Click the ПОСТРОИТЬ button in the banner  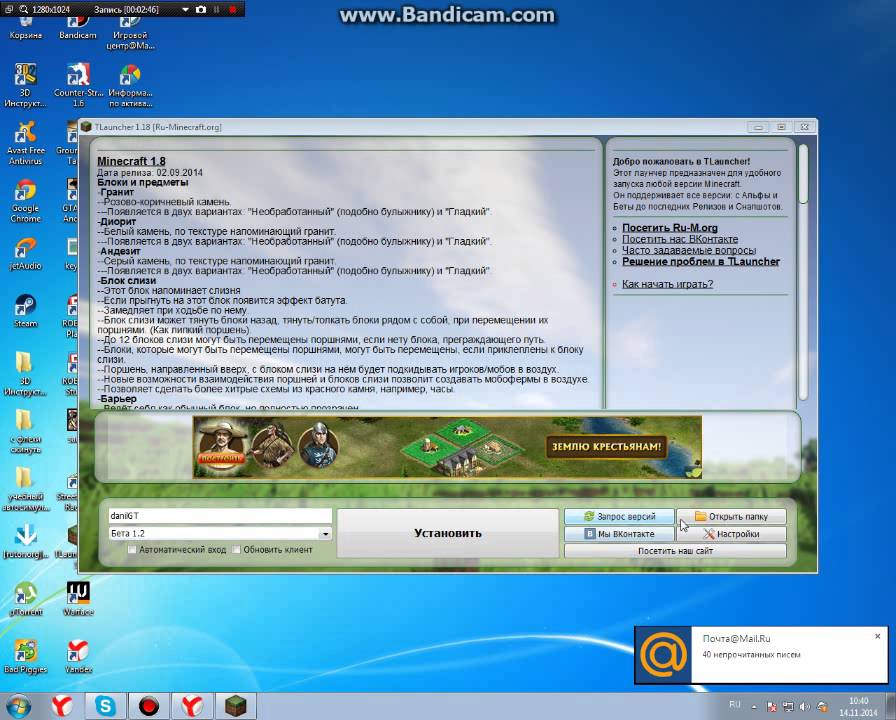point(221,458)
